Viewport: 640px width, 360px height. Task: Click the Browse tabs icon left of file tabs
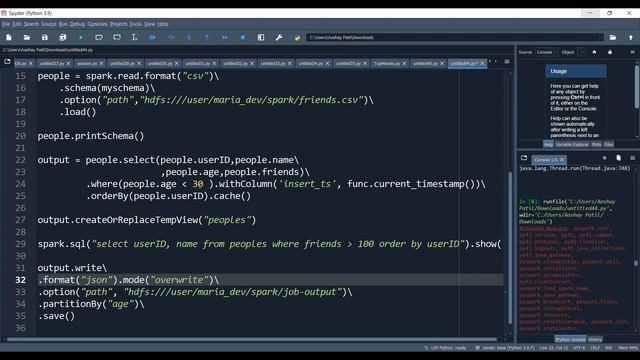(x=7, y=62)
